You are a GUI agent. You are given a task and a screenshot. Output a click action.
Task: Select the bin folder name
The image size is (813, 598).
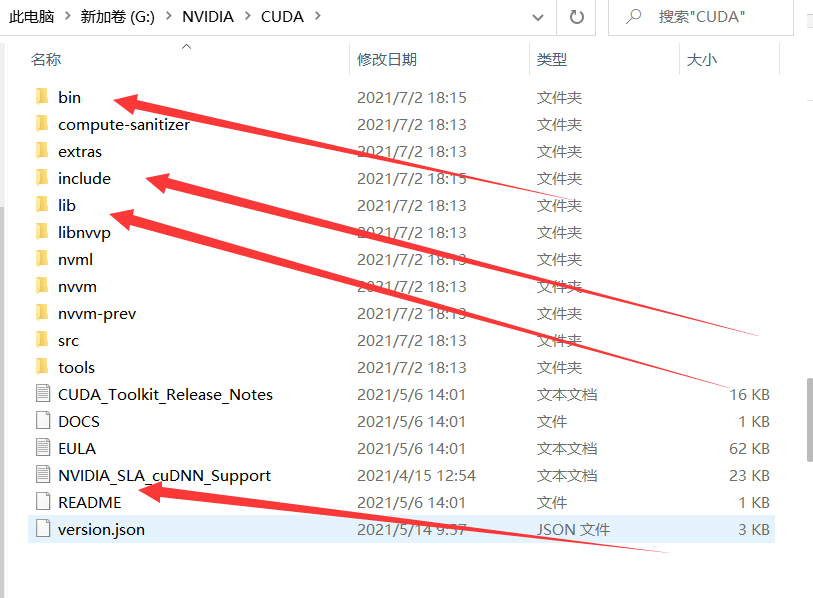tap(69, 98)
